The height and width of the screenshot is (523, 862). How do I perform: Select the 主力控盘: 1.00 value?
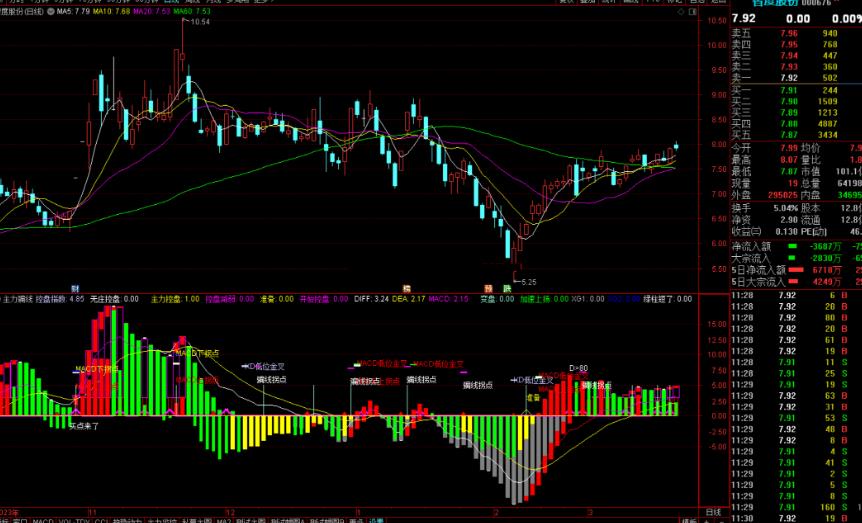pos(175,299)
